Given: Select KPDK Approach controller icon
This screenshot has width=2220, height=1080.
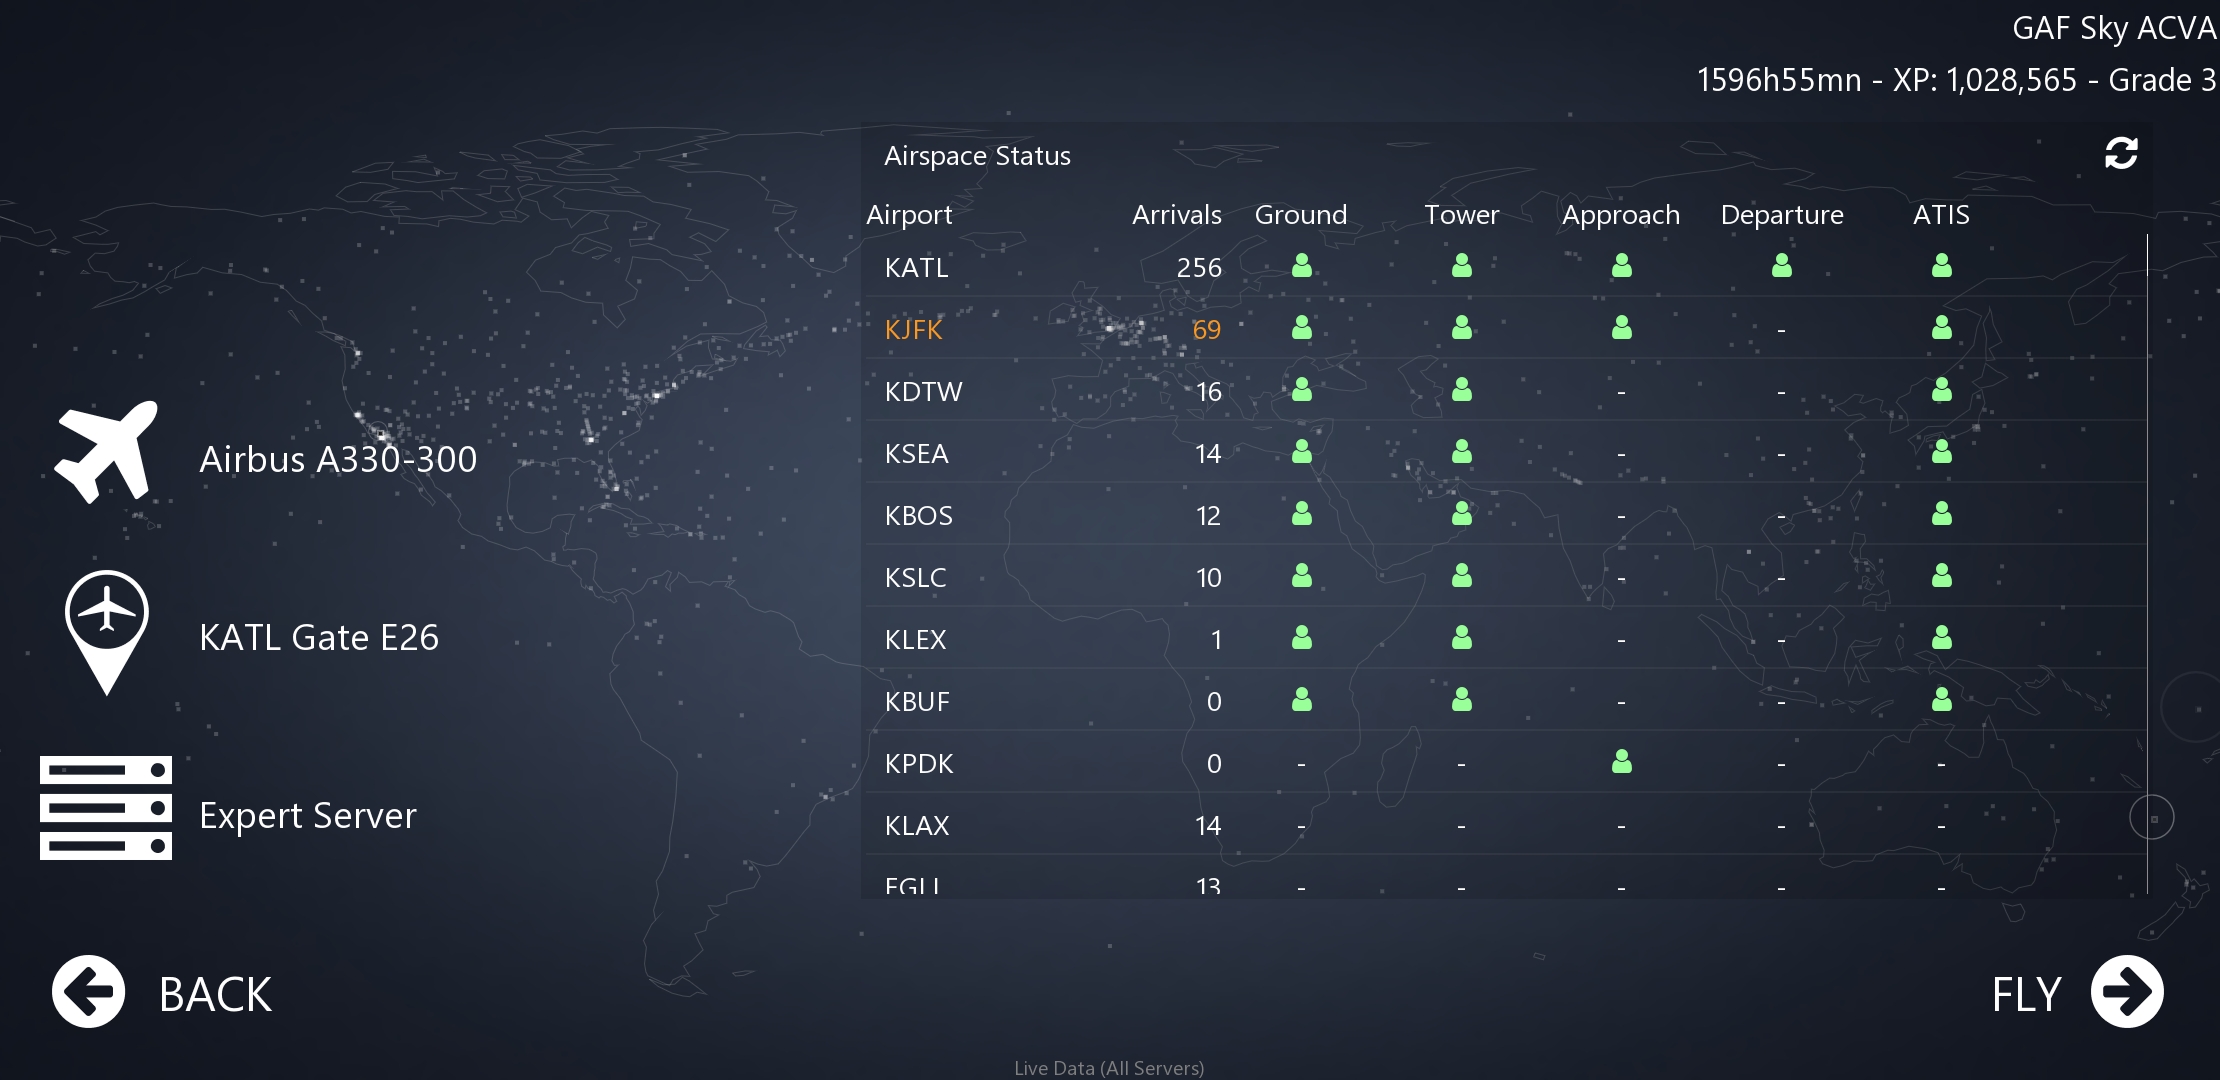Looking at the screenshot, I should point(1621,762).
